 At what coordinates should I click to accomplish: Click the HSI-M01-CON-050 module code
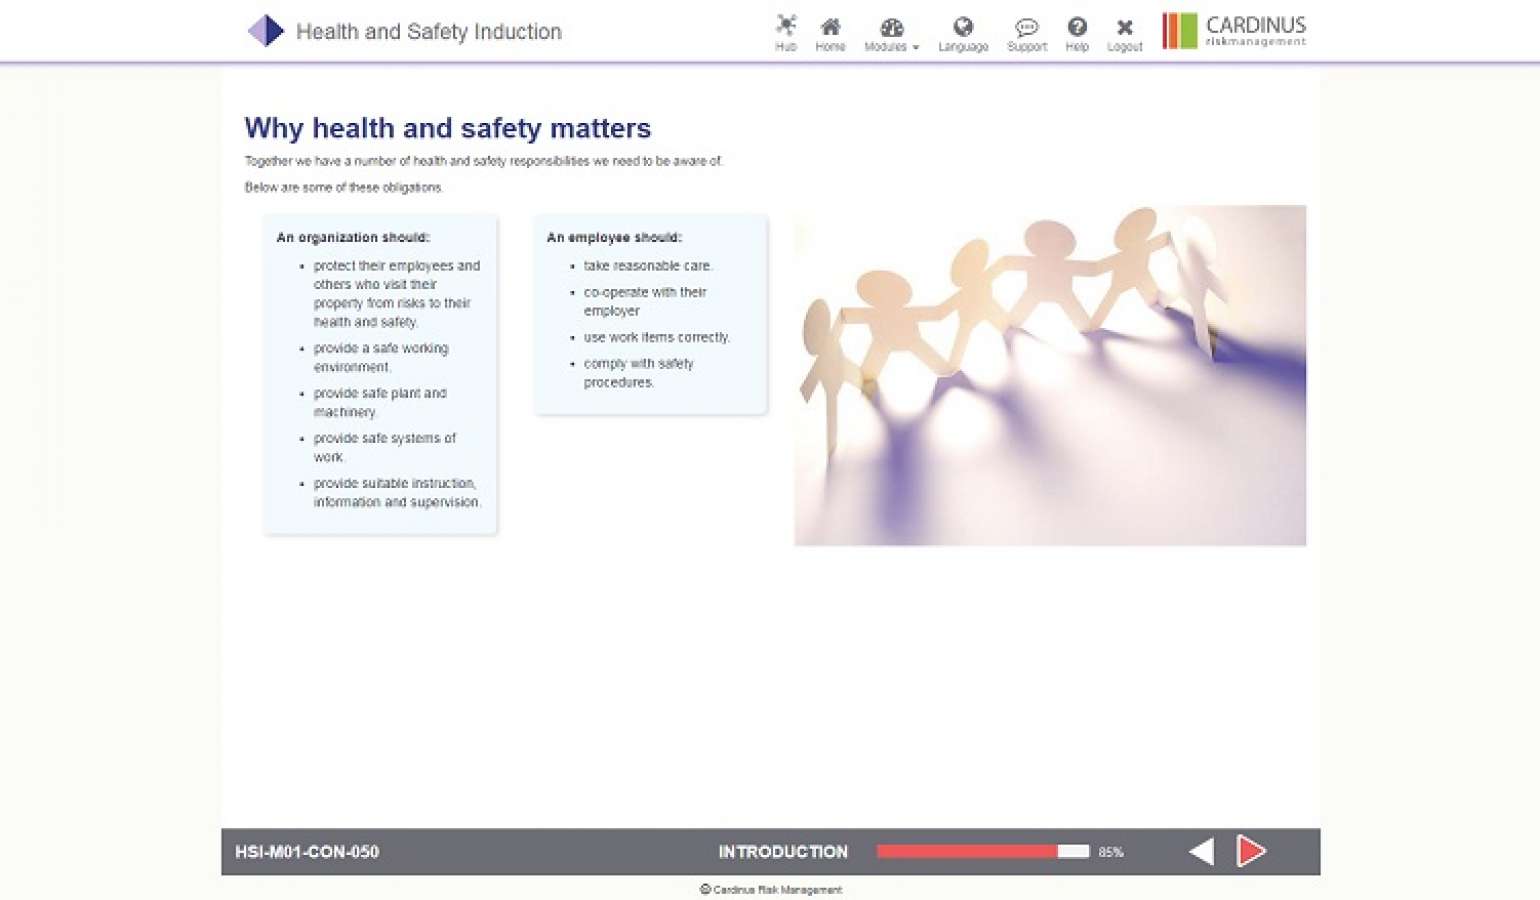[x=307, y=851]
